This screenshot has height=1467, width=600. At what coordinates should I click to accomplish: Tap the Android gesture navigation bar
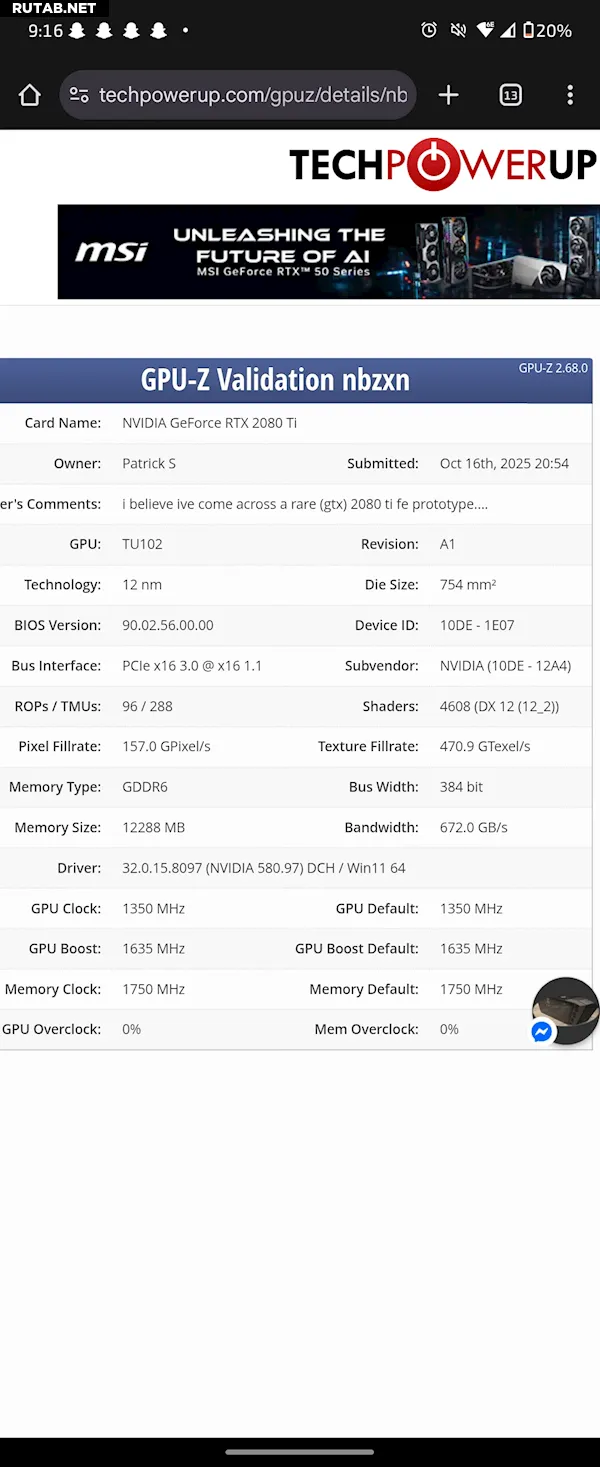pyautogui.click(x=300, y=1452)
